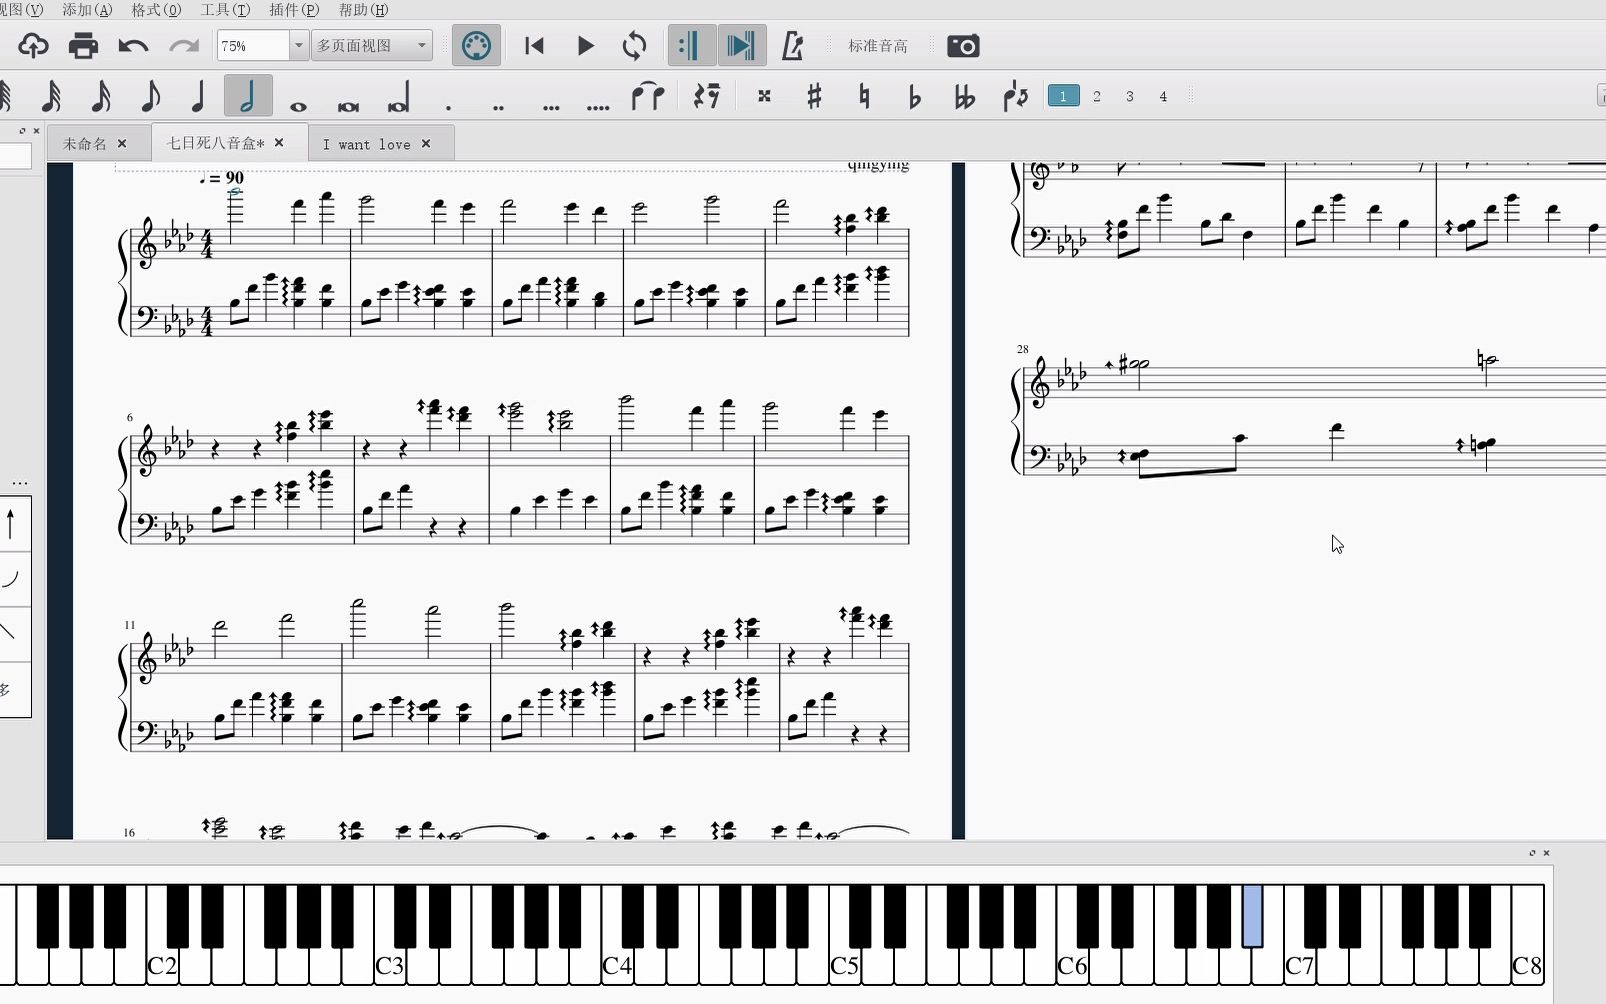This screenshot has height=1004, width=1606.
Task: Open the 工具(T) menu
Action: pyautogui.click(x=225, y=10)
